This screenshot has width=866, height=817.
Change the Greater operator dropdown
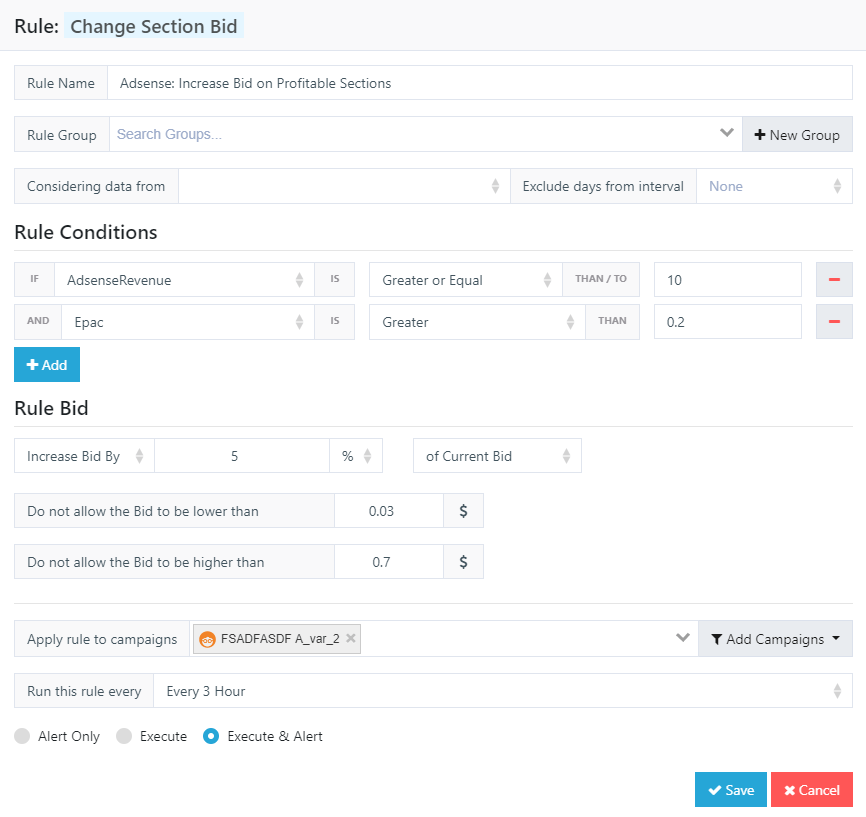pos(477,321)
